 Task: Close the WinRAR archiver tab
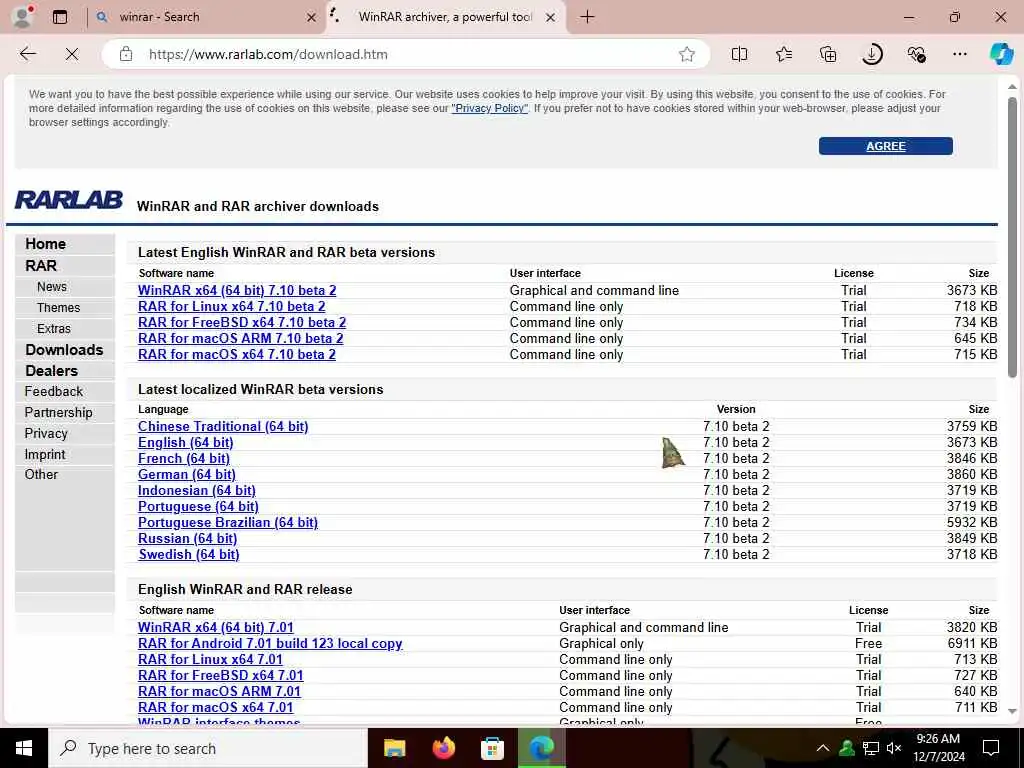[x=551, y=18]
